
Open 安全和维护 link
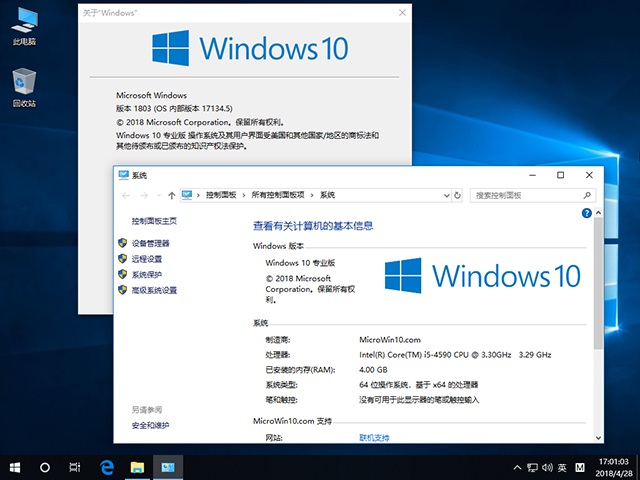150,425
